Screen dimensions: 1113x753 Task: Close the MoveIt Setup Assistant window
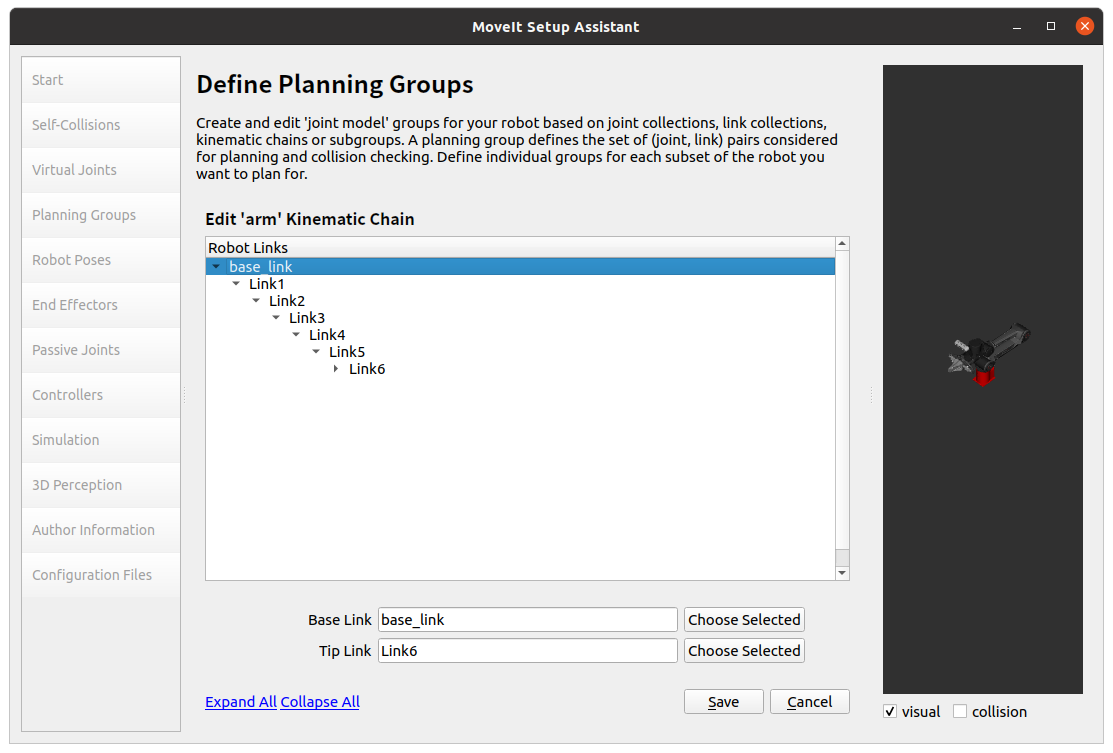coord(1085,26)
